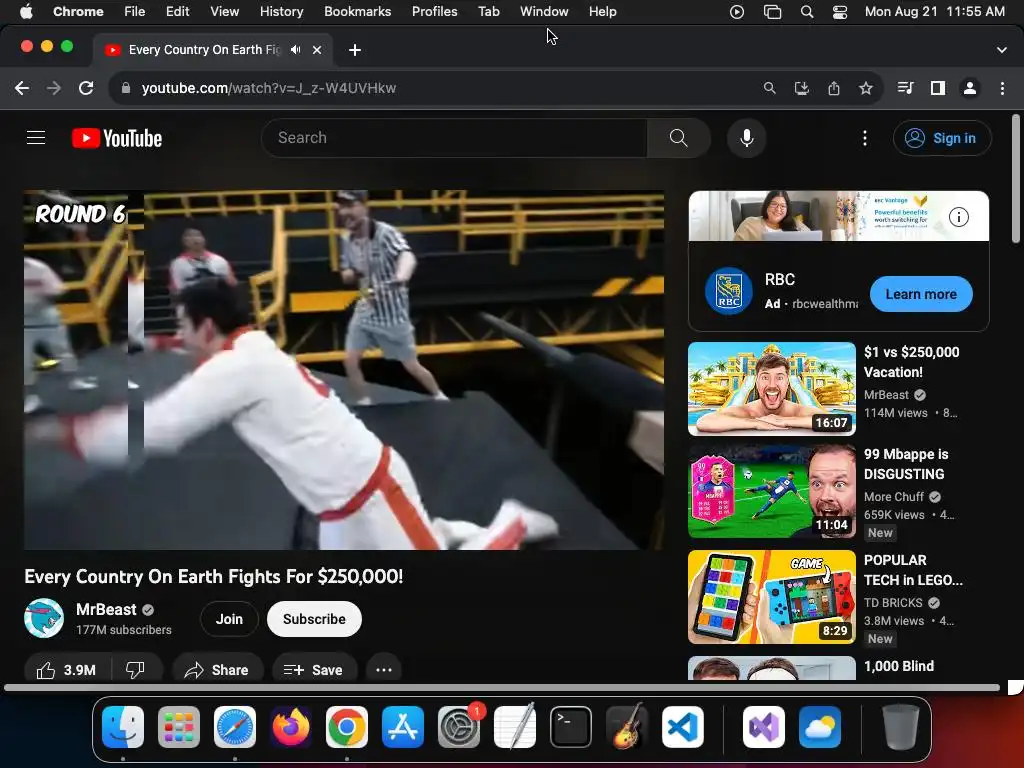Expand the tab search chevron

point(1002,50)
